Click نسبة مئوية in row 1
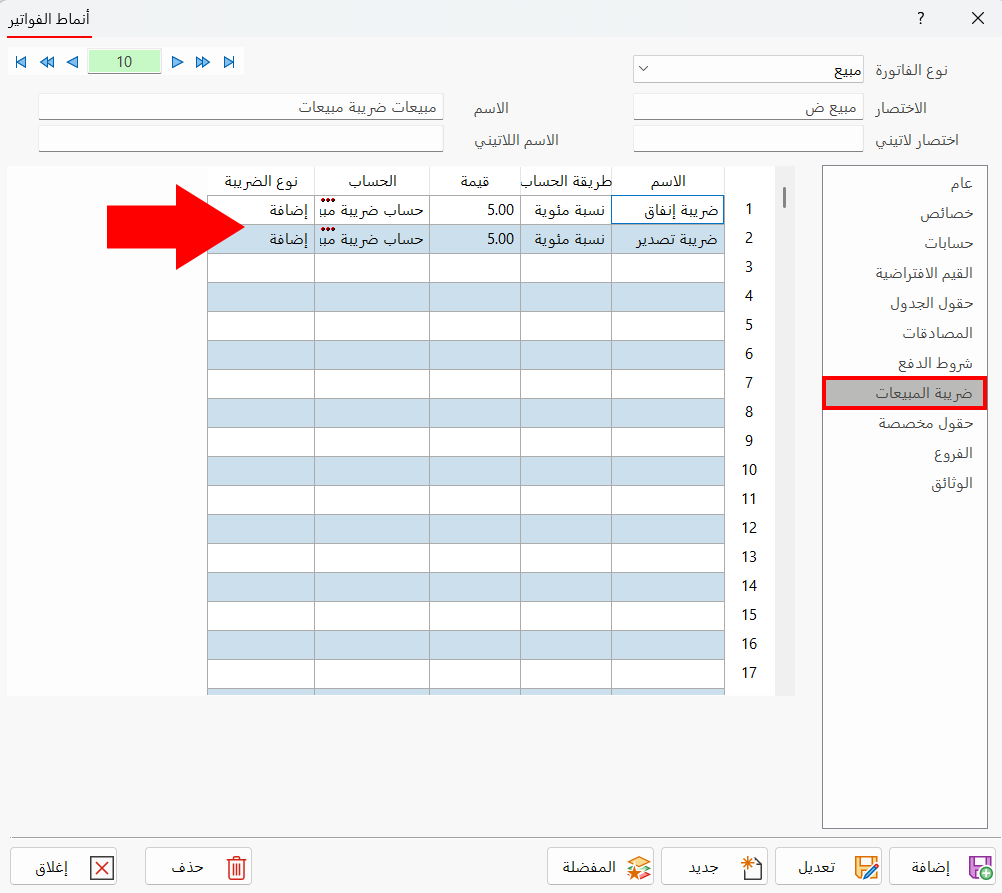This screenshot has width=1002, height=893. tap(566, 210)
